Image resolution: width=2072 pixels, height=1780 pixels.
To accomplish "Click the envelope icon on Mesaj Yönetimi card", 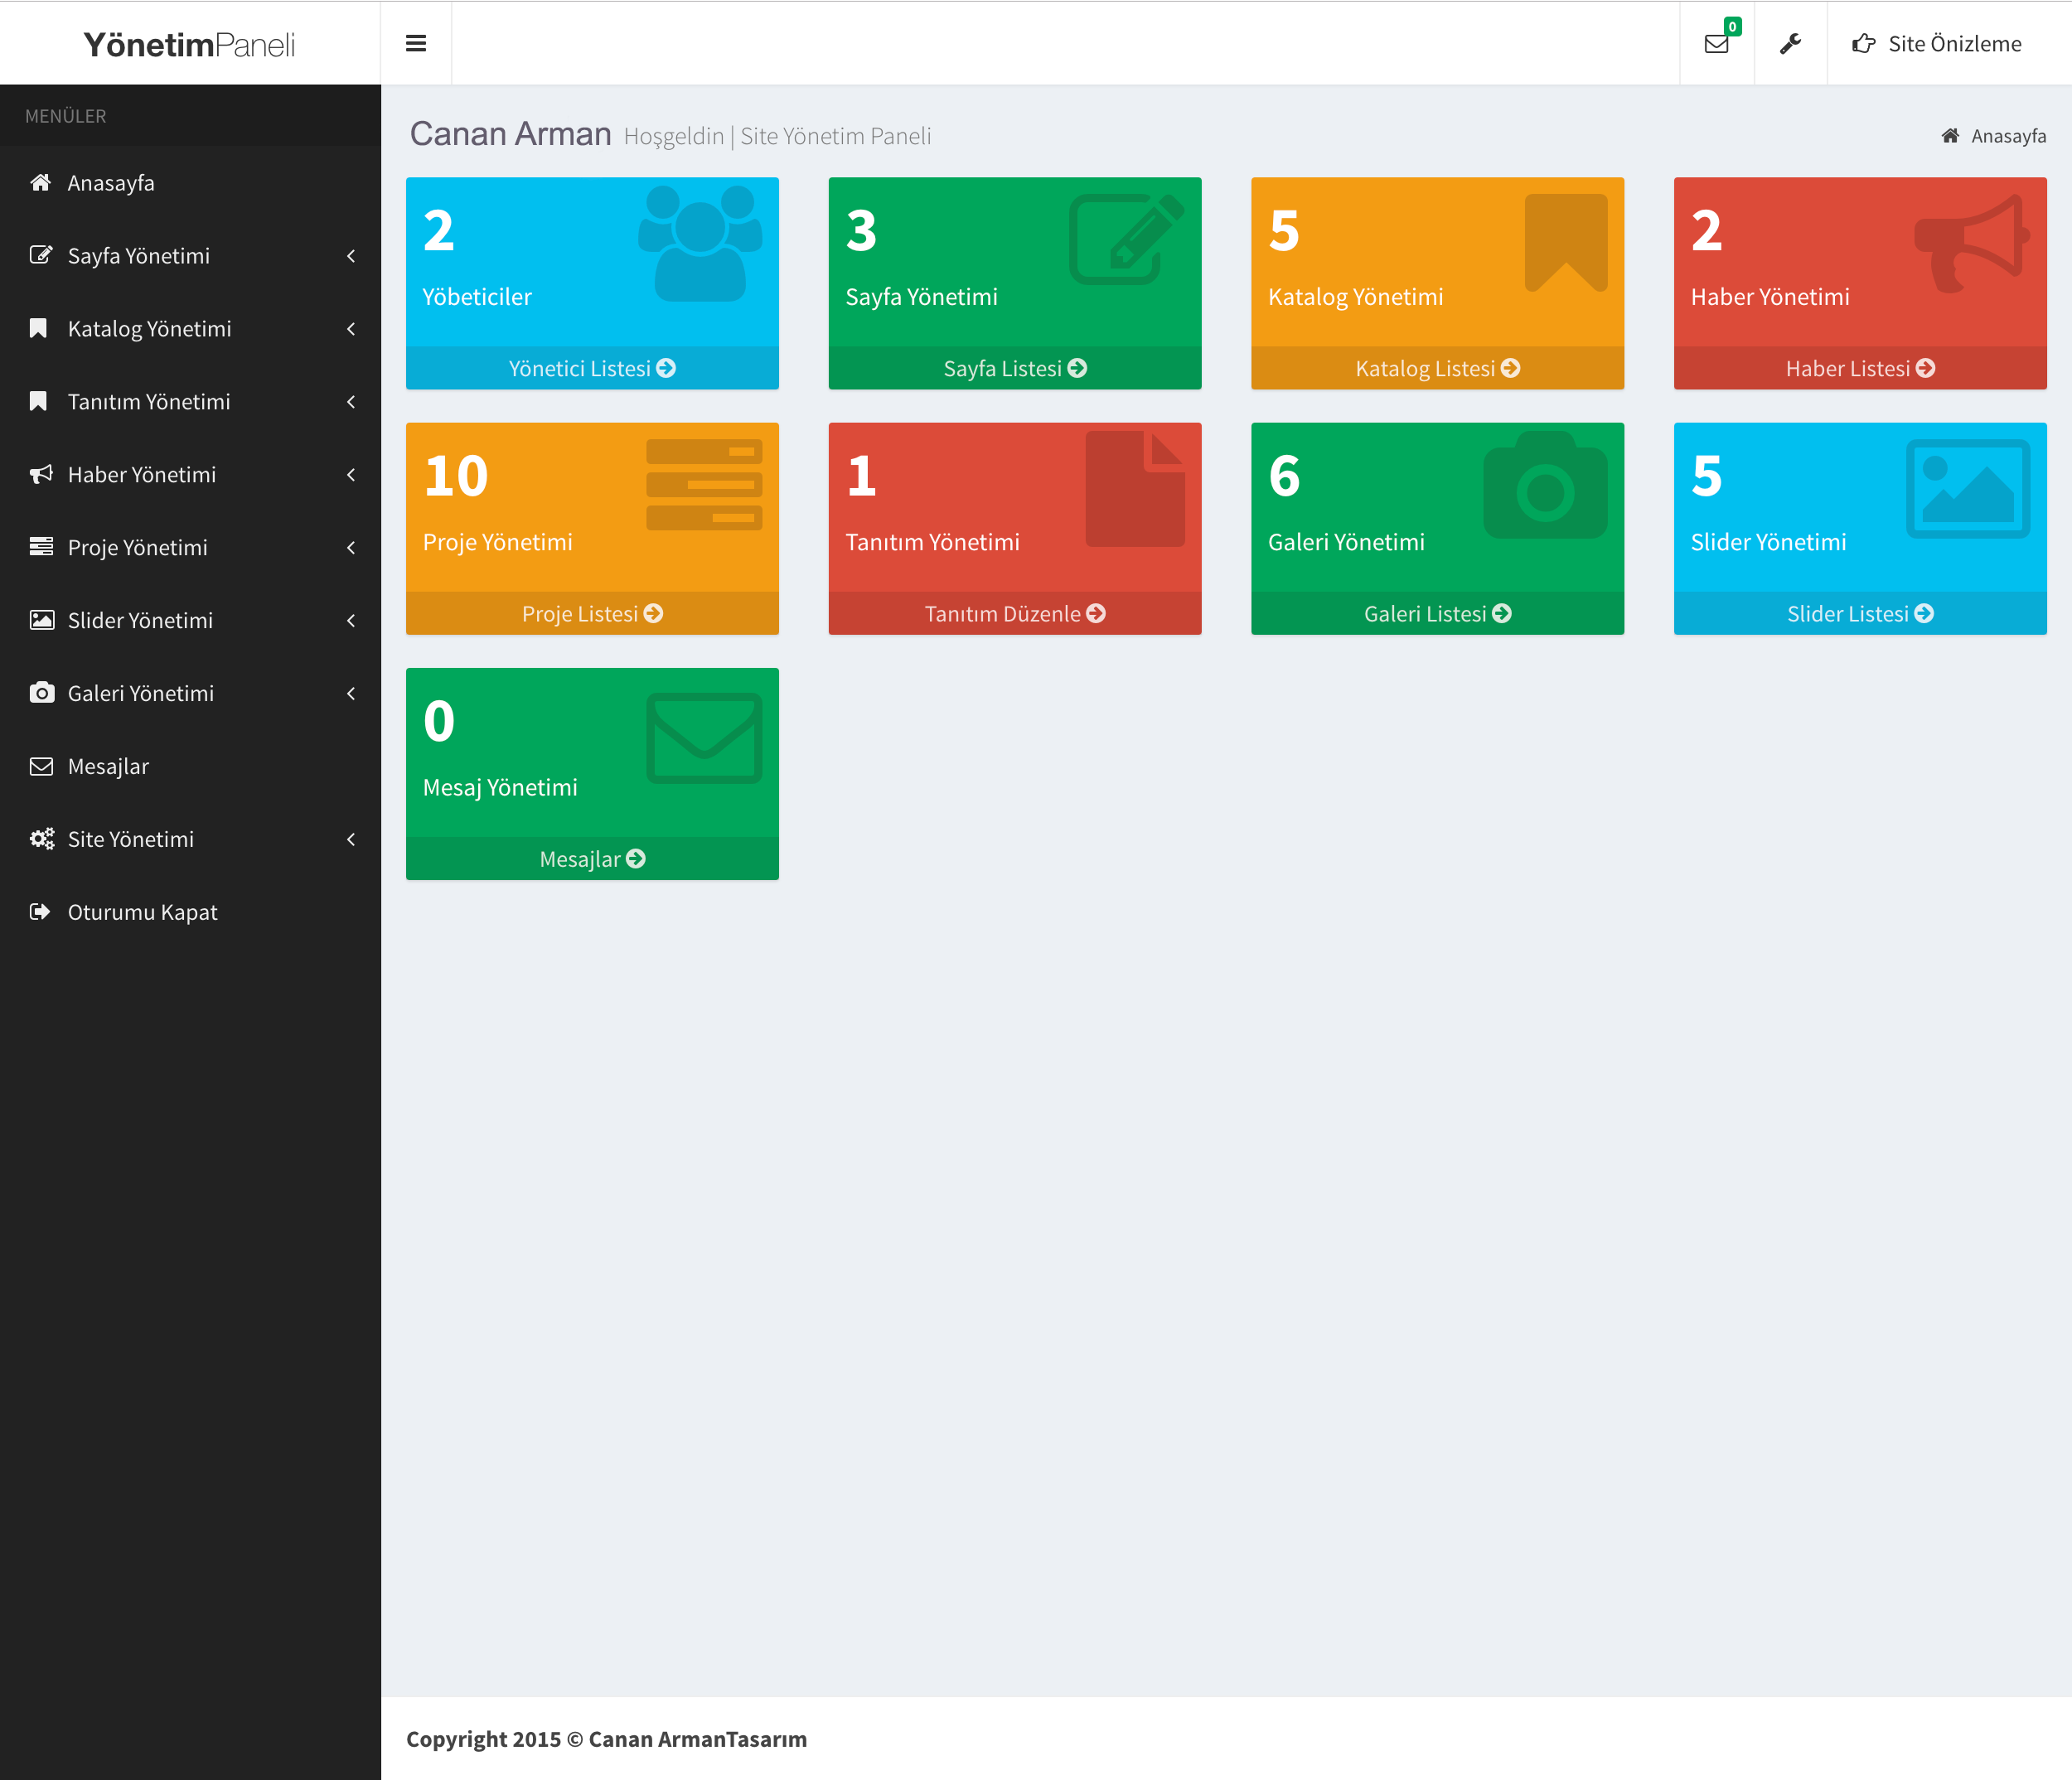I will 704,738.
